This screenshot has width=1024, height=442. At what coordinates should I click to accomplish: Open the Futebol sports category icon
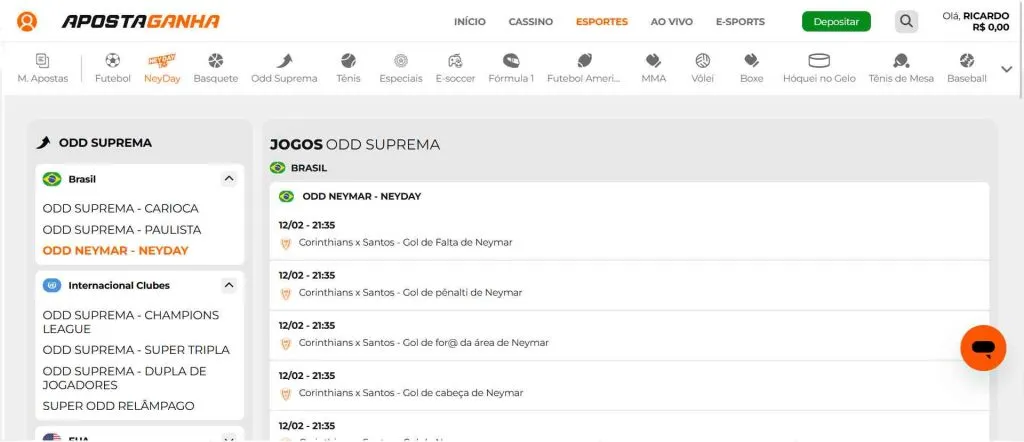(112, 61)
